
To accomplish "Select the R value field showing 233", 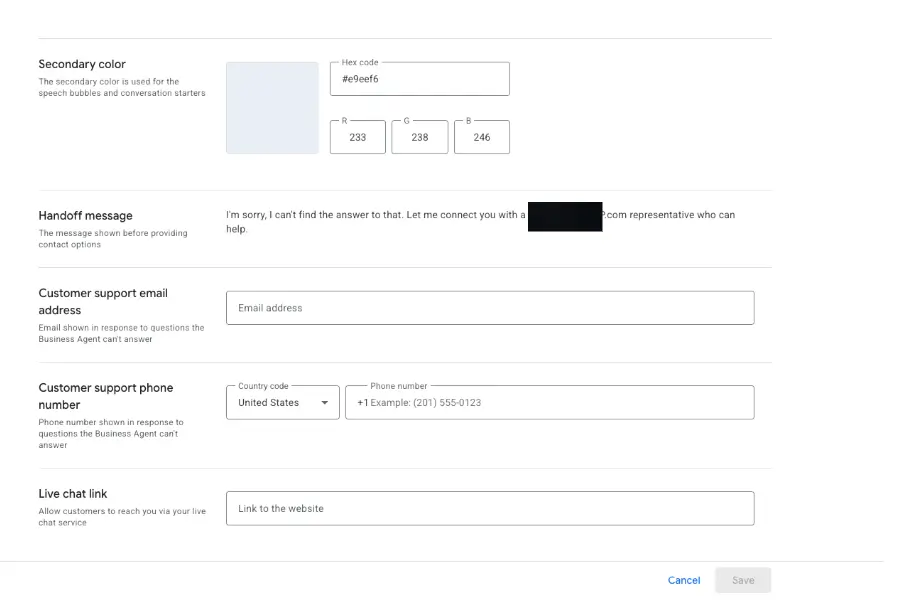I will click(357, 137).
